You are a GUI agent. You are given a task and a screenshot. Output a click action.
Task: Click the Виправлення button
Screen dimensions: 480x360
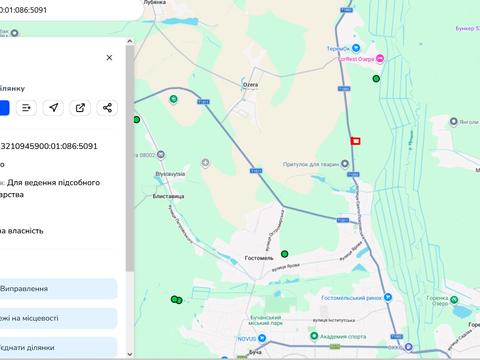58,289
